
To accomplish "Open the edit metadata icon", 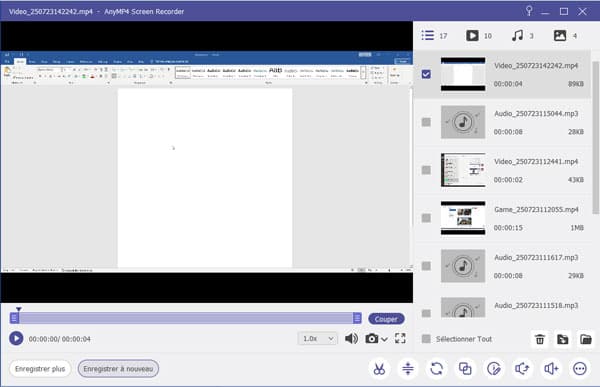I will click(494, 369).
